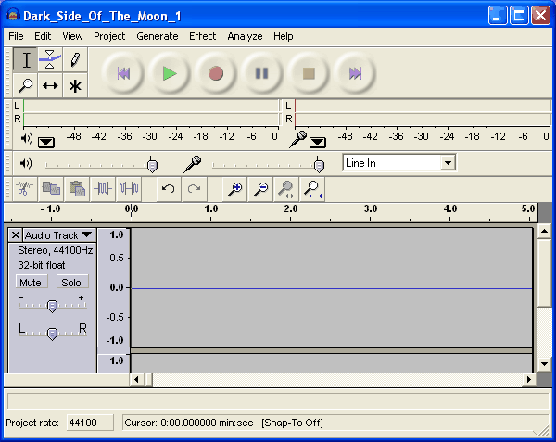Click the output meter speaker icon

26,138
